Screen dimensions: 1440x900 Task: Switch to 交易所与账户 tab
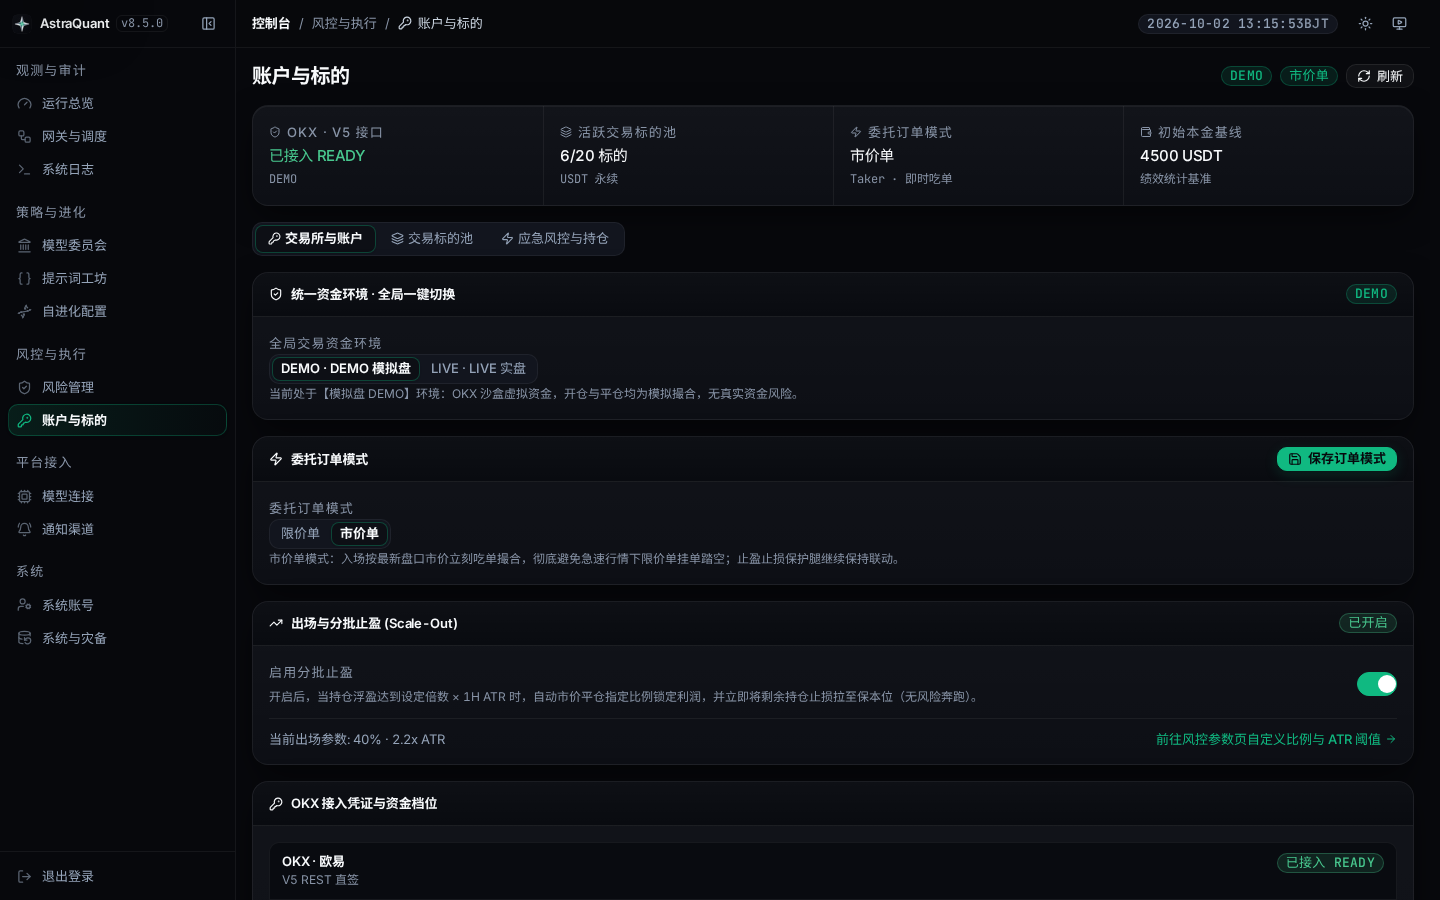315,238
